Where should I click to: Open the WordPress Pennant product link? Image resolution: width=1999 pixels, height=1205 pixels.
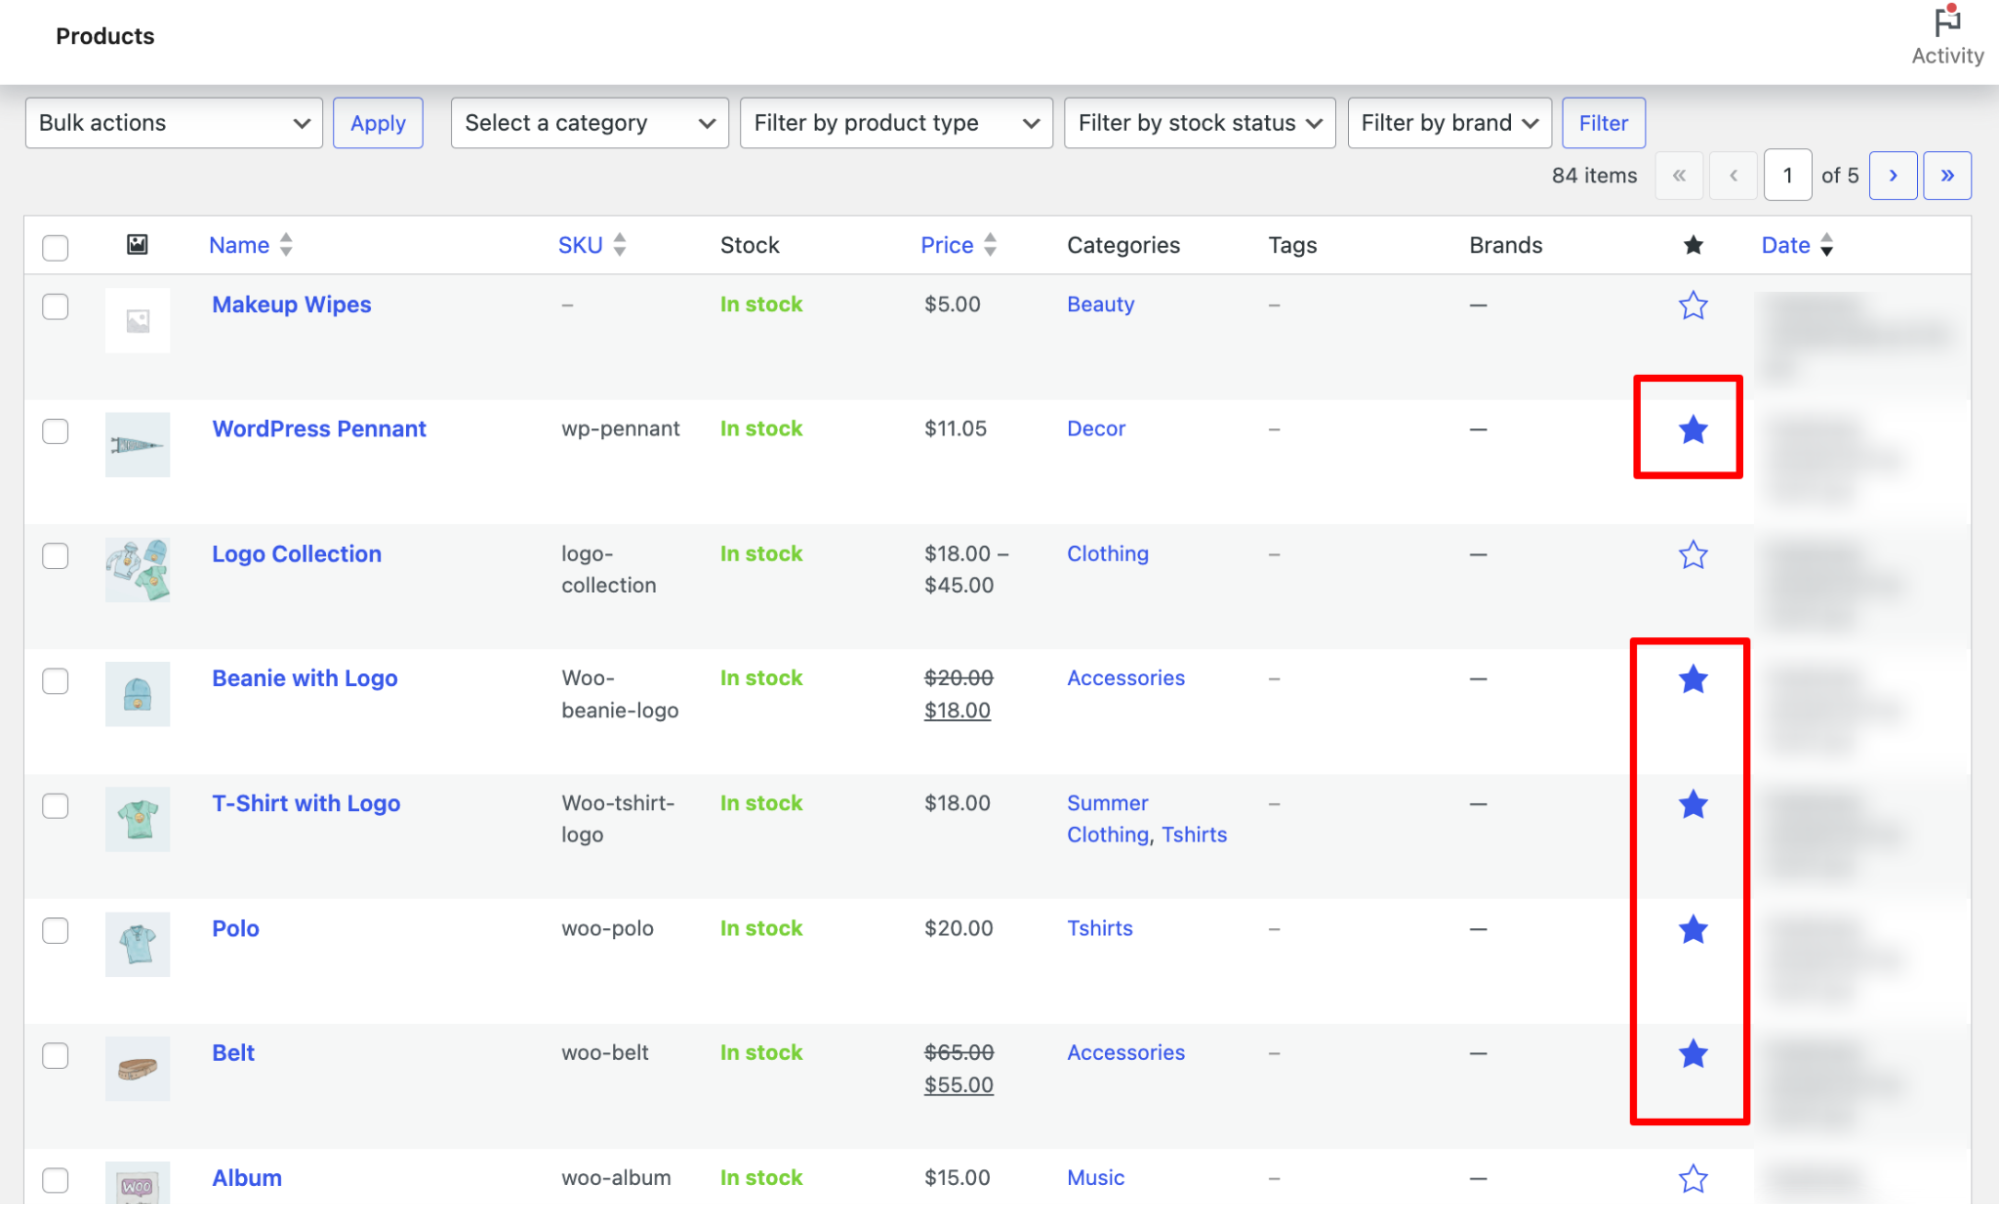pyautogui.click(x=319, y=429)
